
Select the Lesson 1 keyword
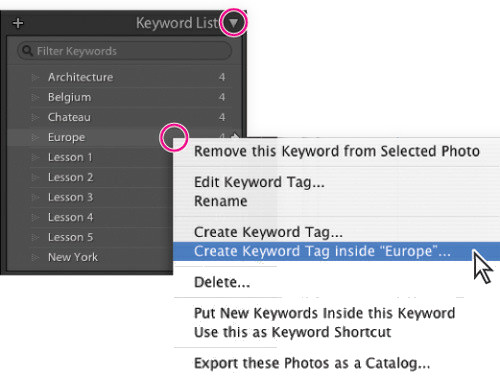70,157
